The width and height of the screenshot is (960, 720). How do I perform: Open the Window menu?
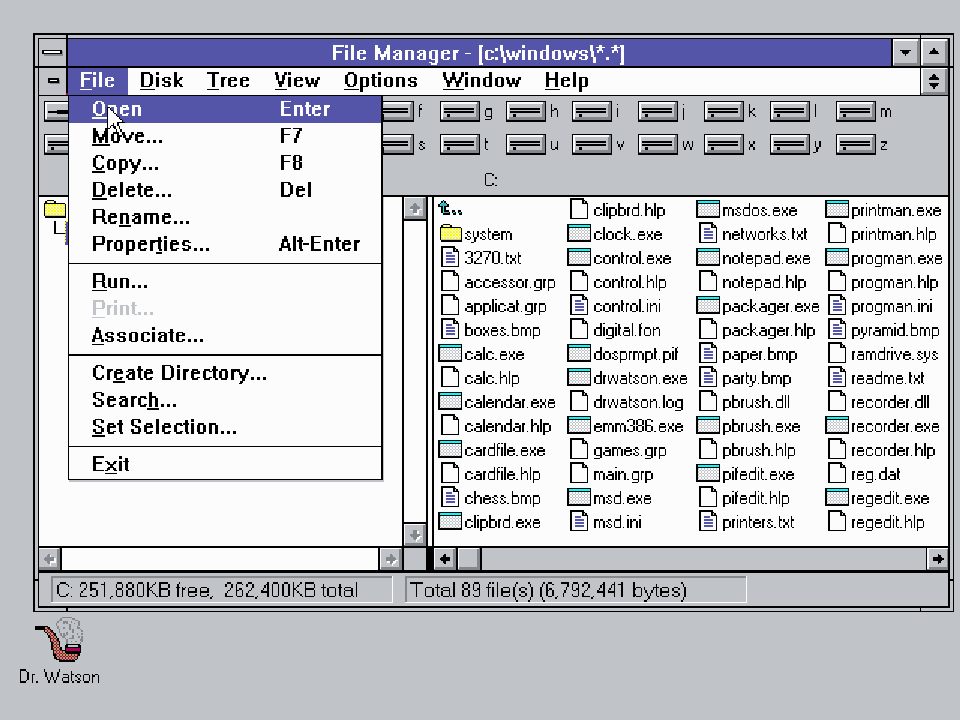[x=481, y=80]
